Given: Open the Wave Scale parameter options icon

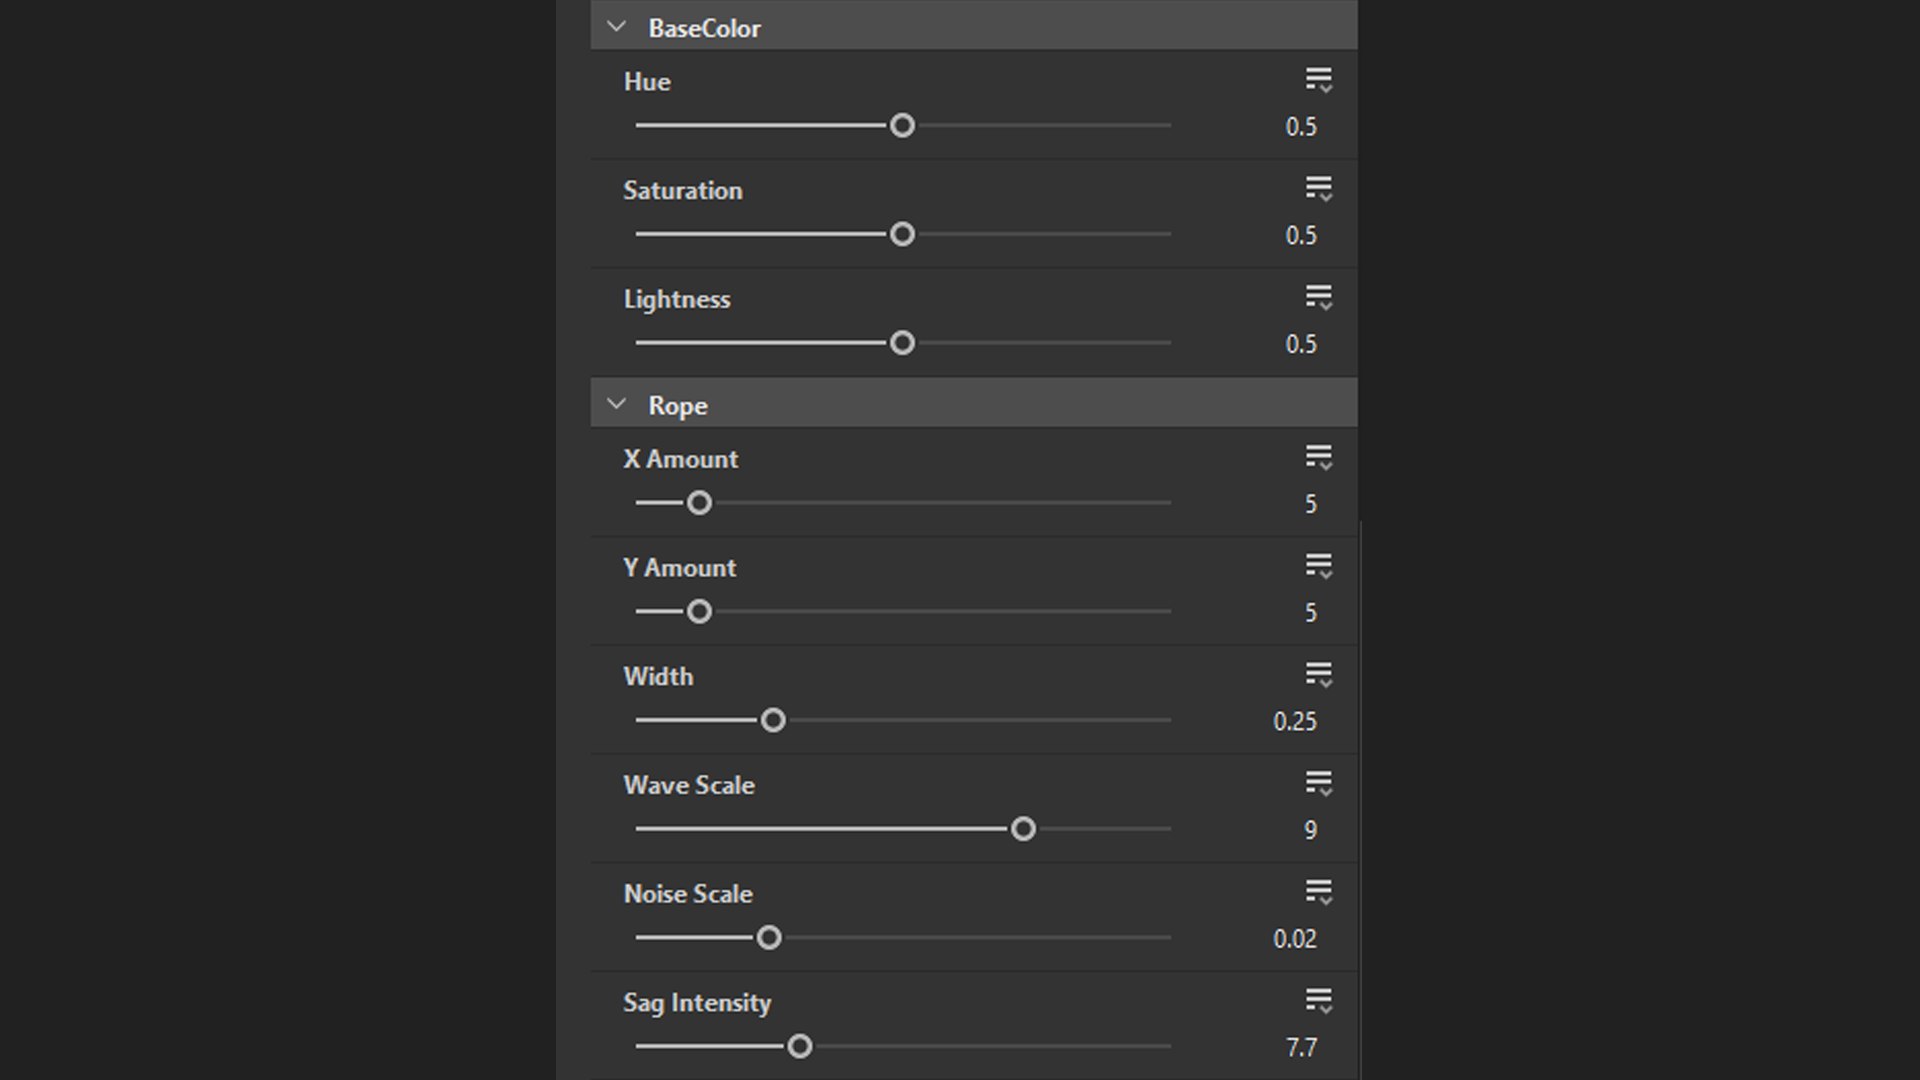Looking at the screenshot, I should tap(1318, 784).
